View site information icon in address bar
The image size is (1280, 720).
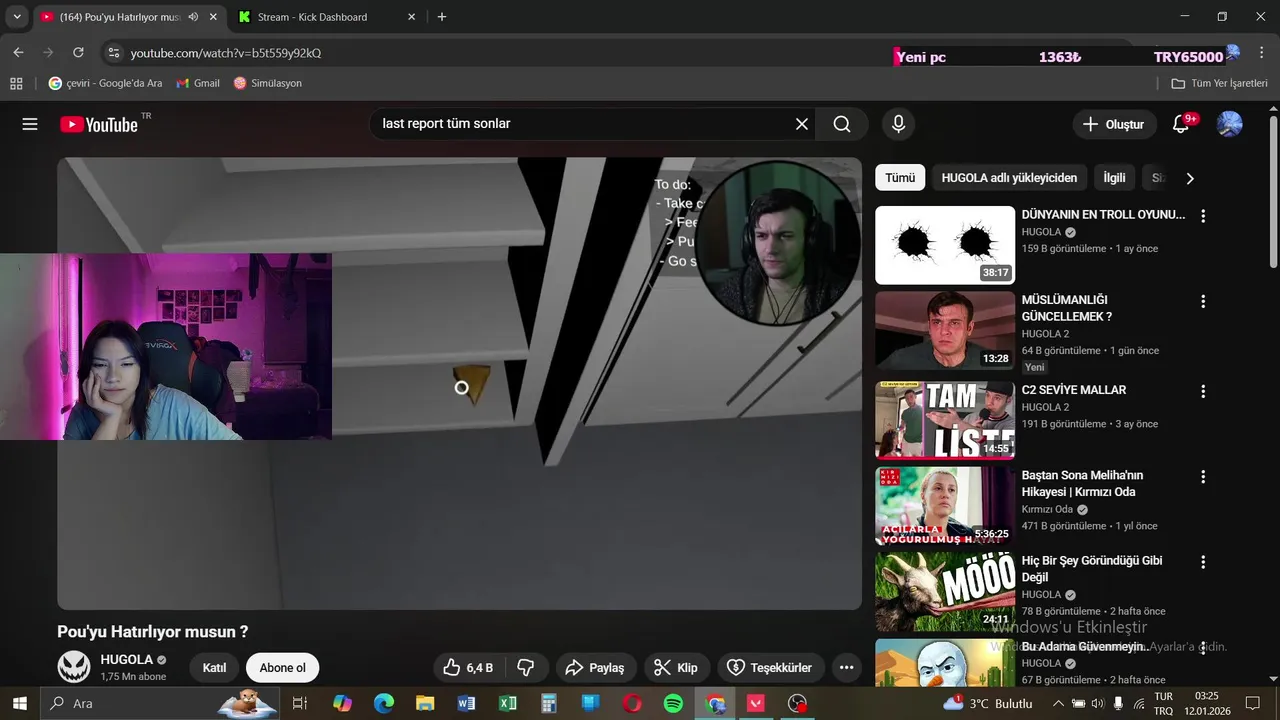[114, 52]
